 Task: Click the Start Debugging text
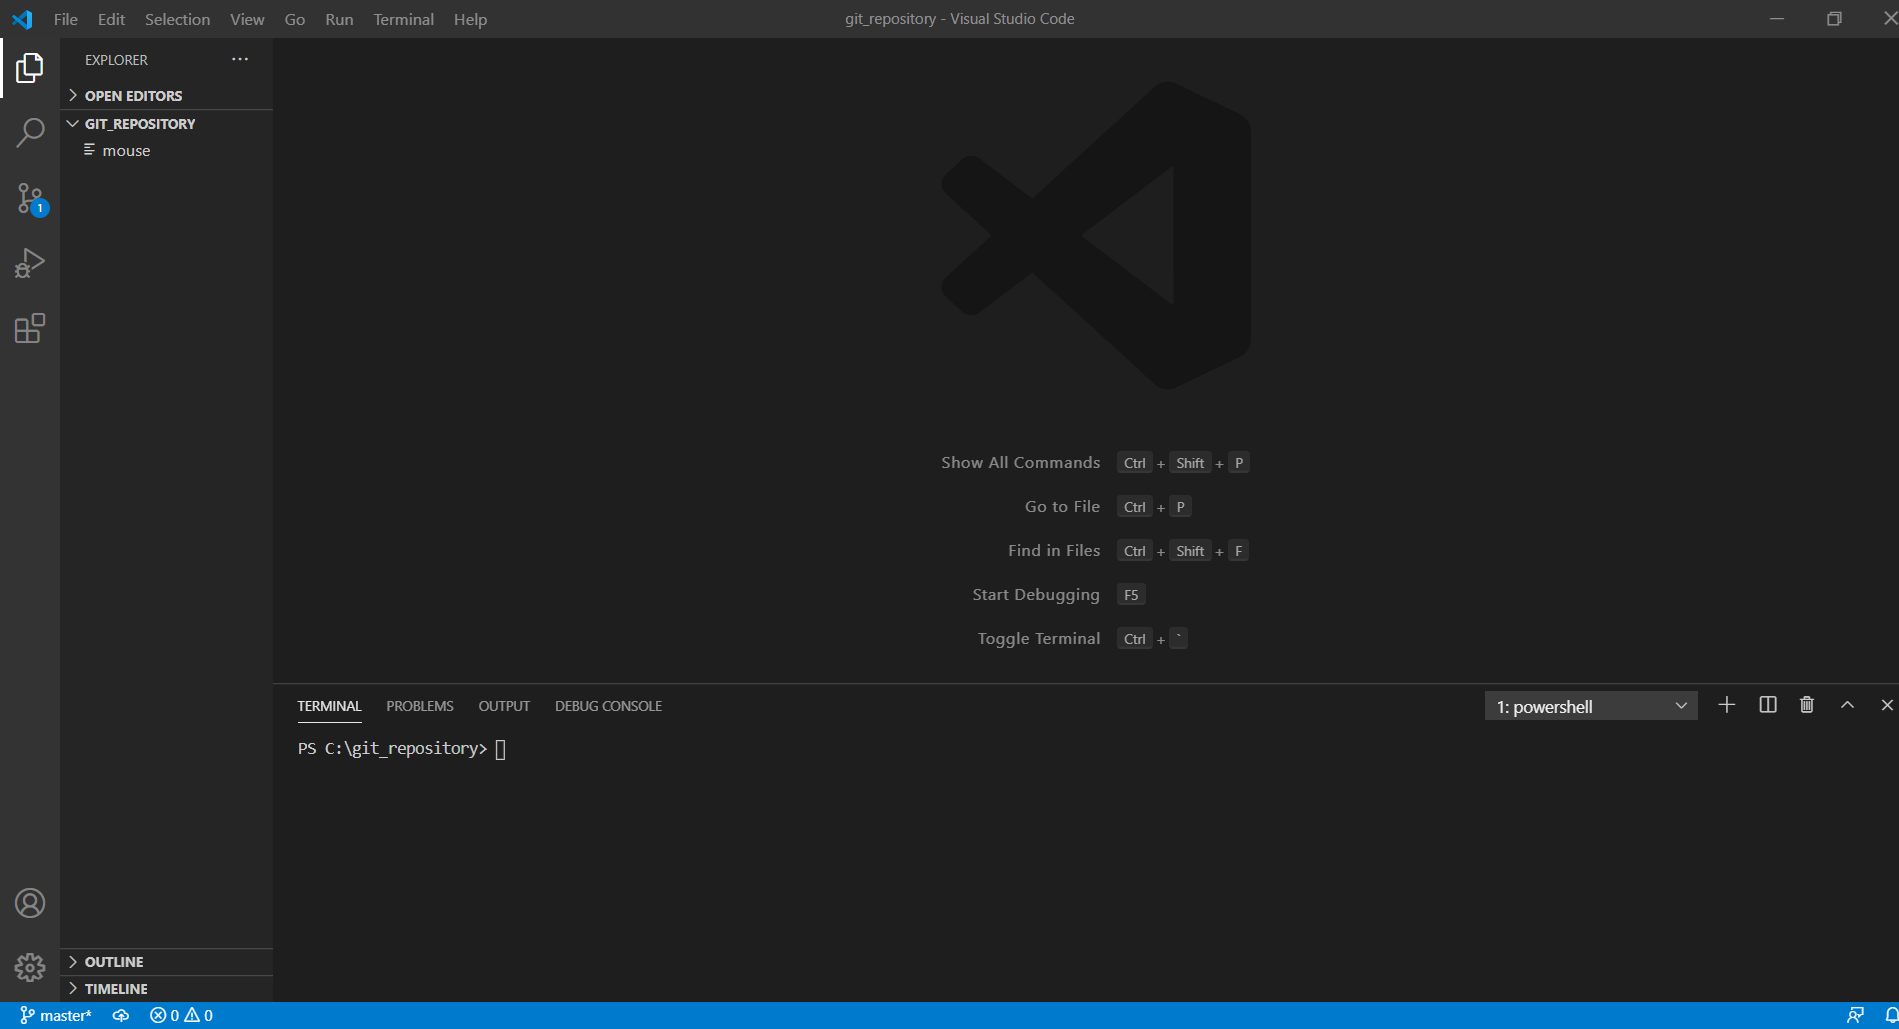1036,595
